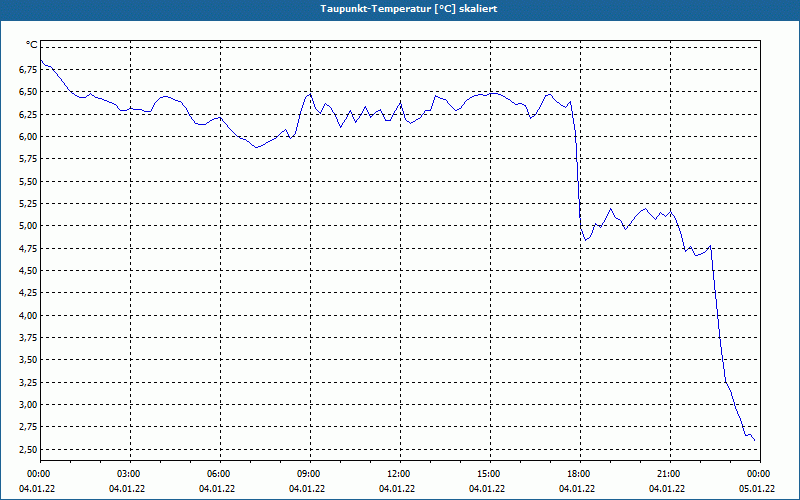This screenshot has height=500, width=800.
Task: Click the 18:00 time label on x-axis
Action: click(x=580, y=474)
